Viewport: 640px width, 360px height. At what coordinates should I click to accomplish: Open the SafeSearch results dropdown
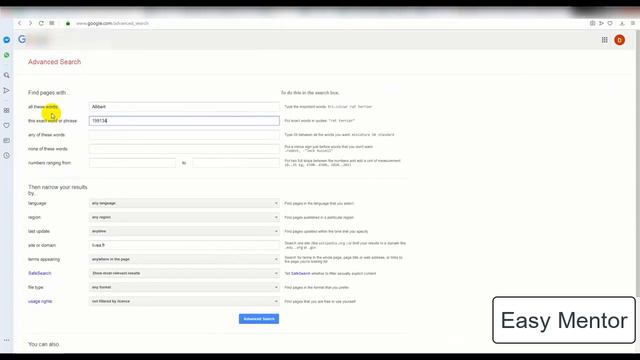point(184,273)
